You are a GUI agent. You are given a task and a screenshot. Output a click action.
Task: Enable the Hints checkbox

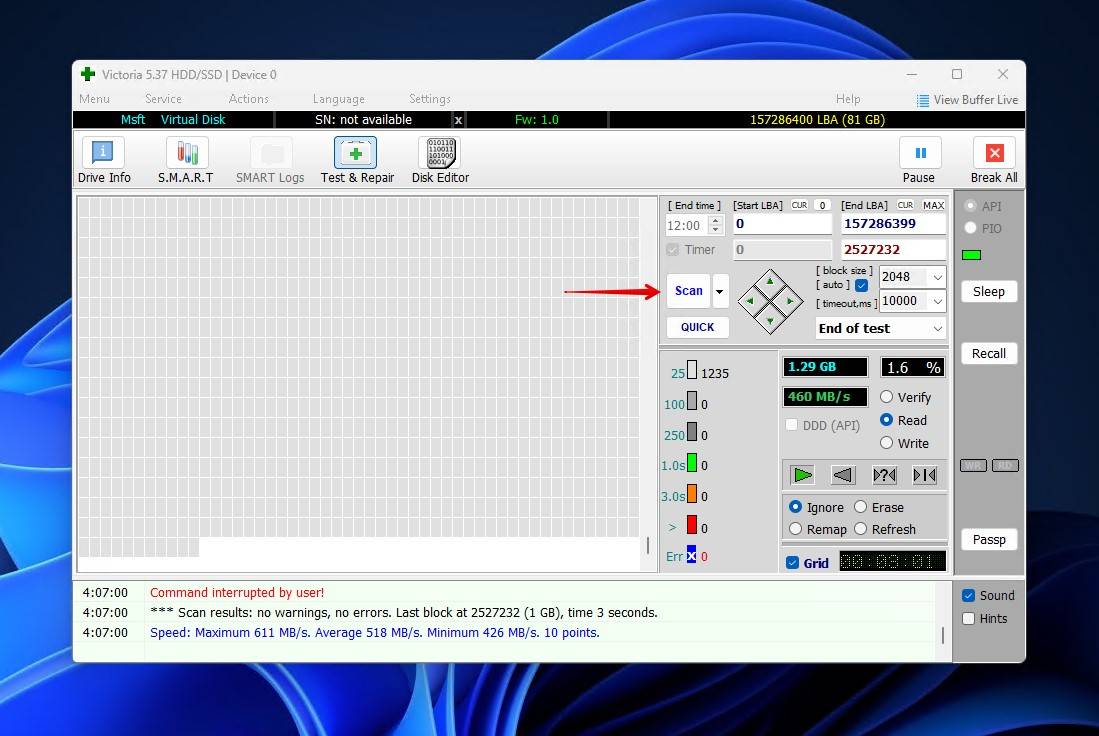pos(969,619)
